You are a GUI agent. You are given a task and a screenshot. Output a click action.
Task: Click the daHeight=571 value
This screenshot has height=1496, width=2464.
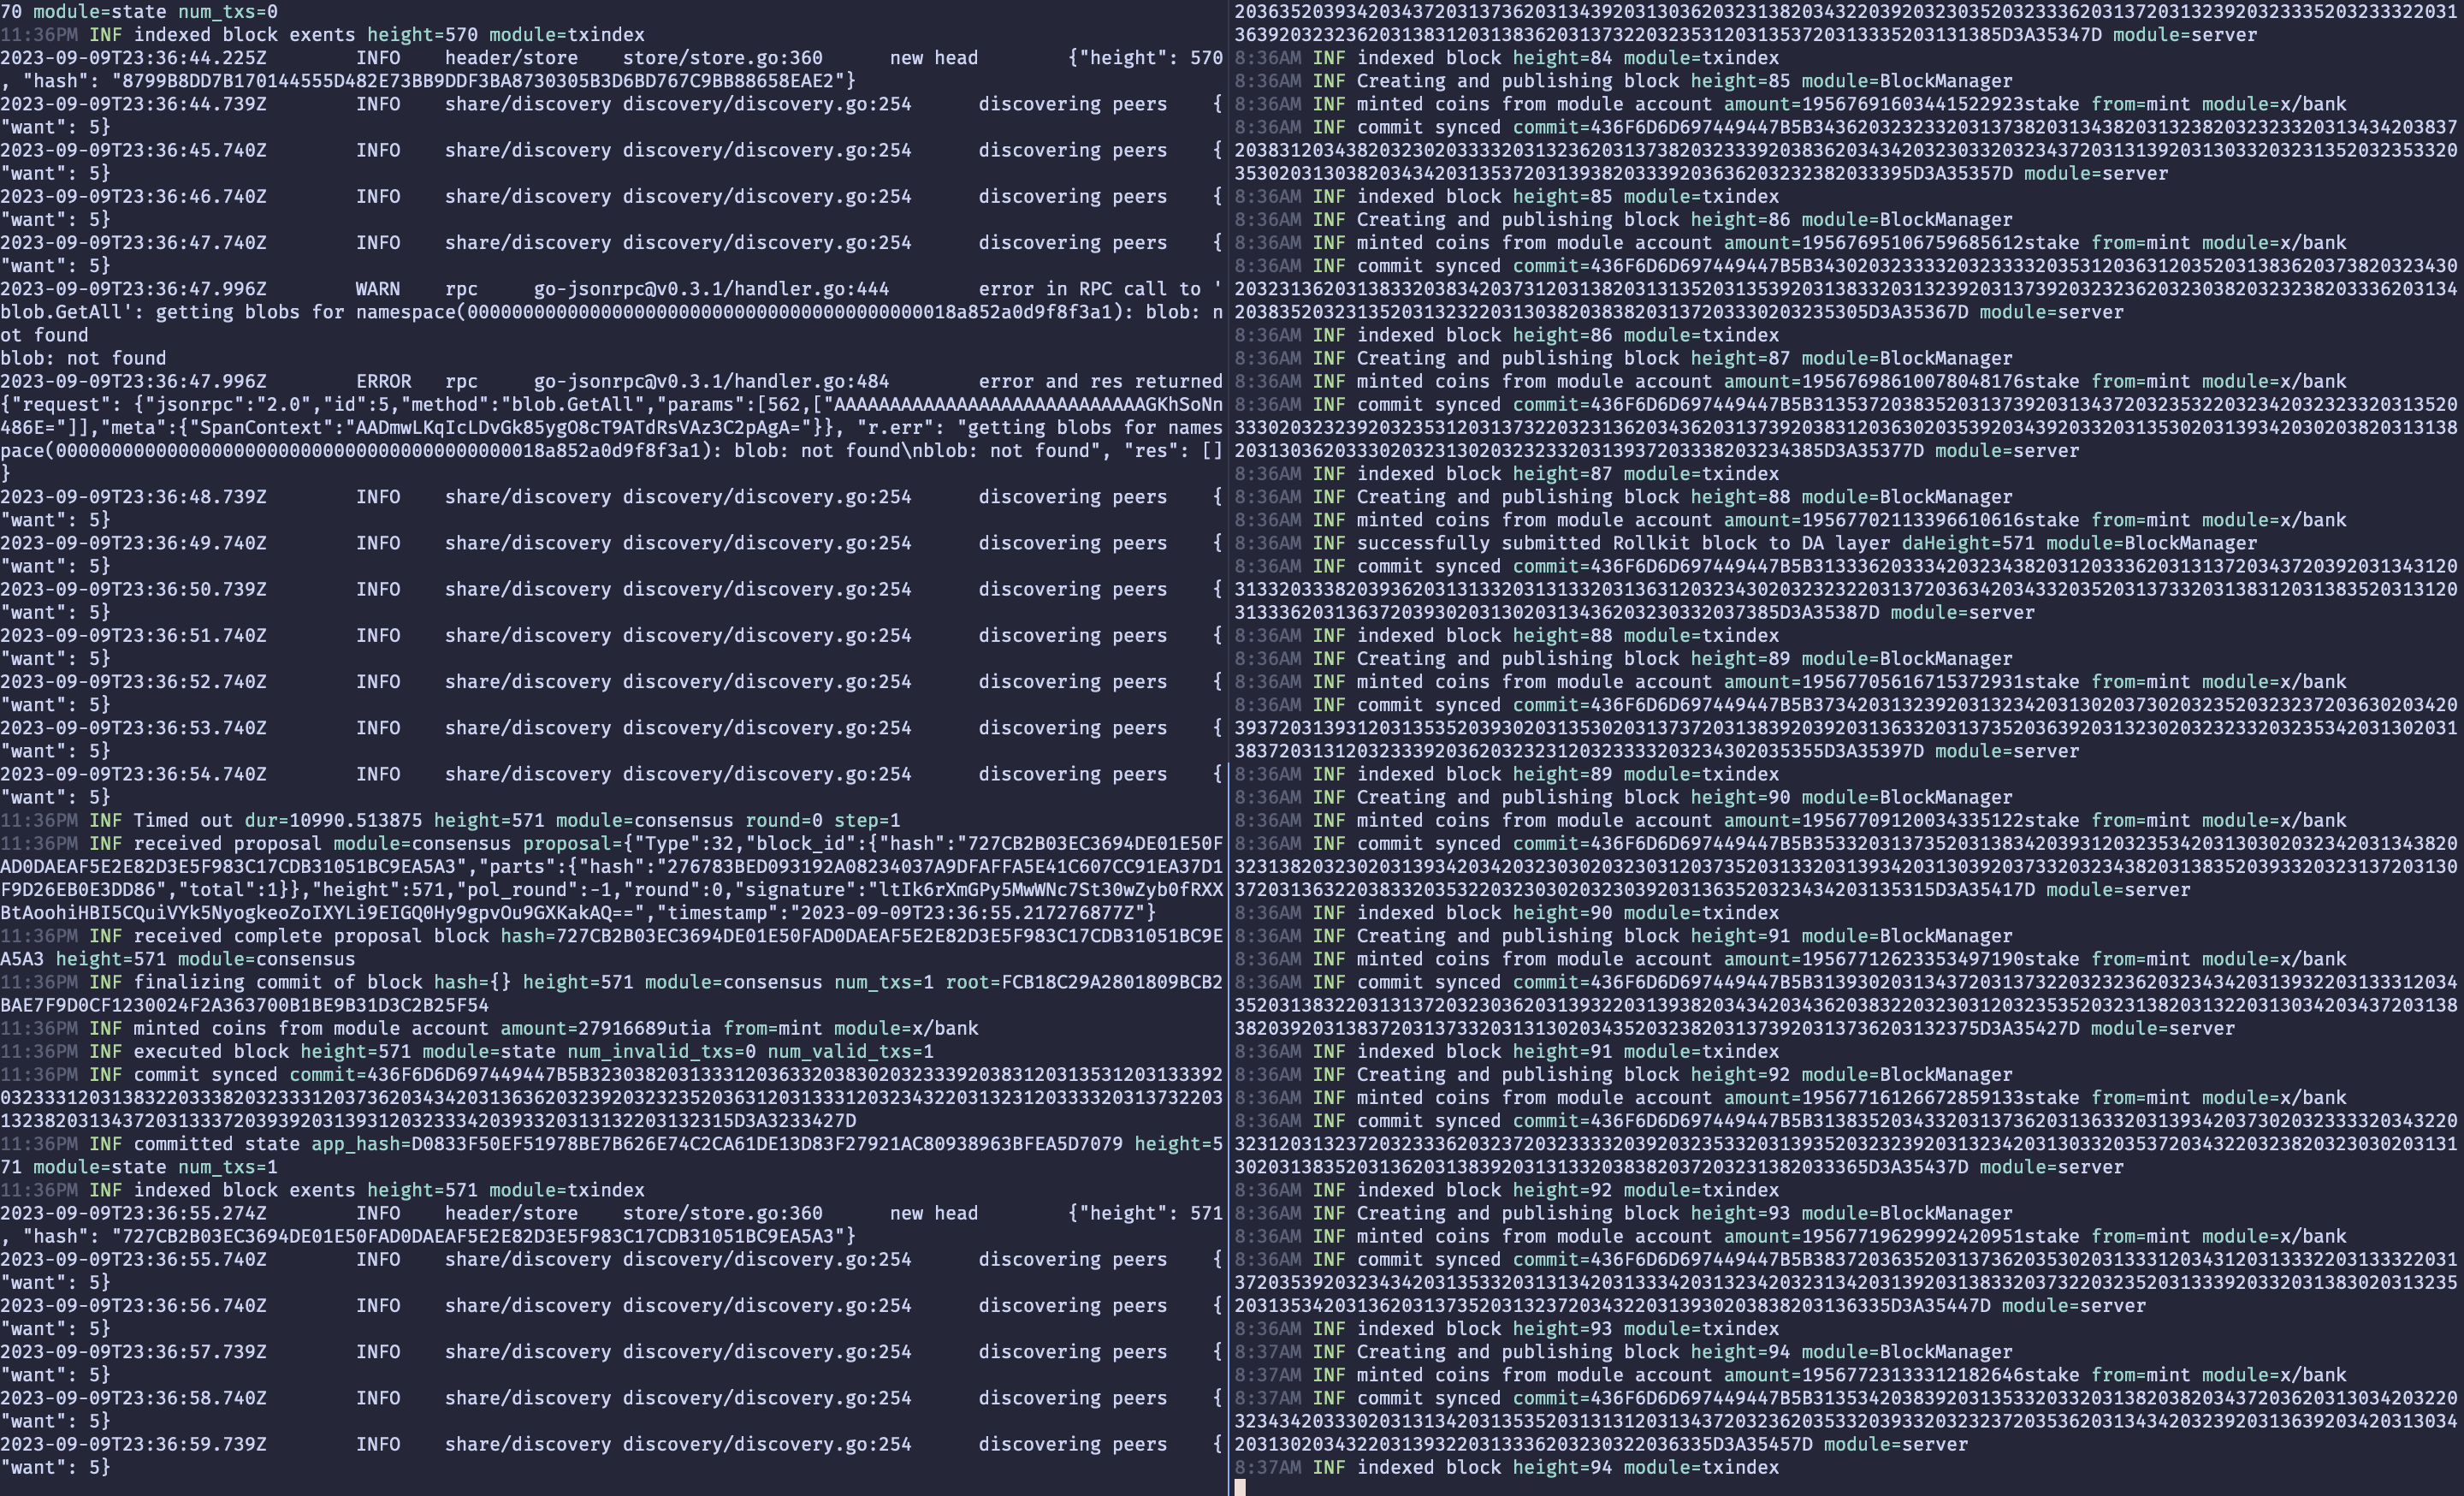pos(1967,543)
